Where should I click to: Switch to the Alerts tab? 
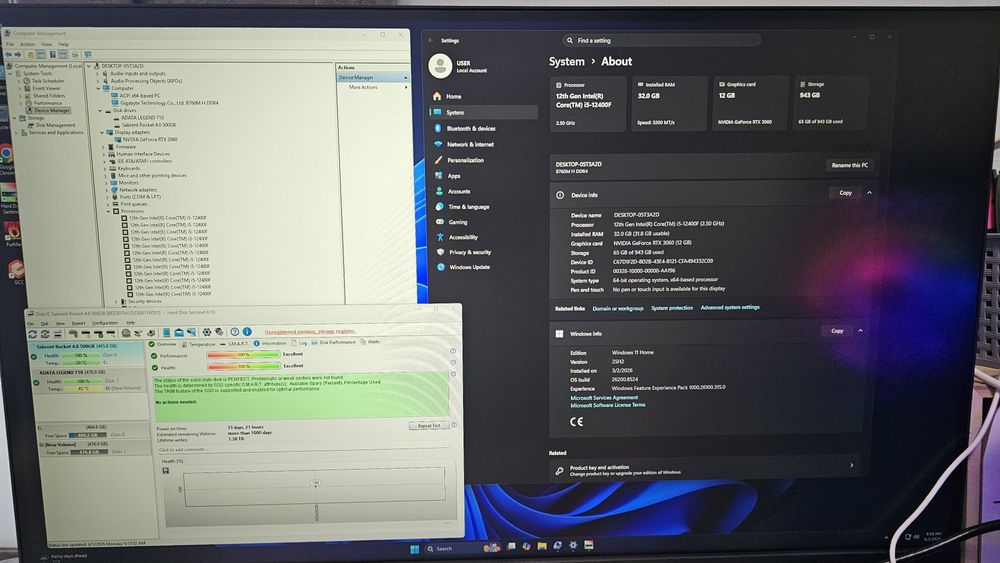[x=370, y=342]
